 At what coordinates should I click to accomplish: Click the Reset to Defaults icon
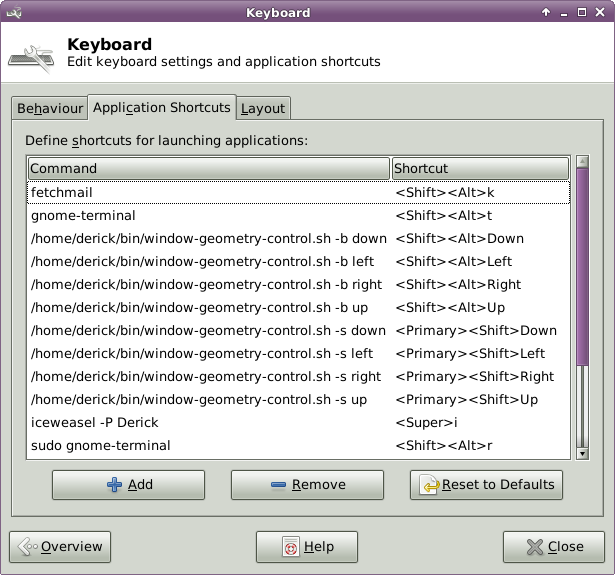pos(429,485)
